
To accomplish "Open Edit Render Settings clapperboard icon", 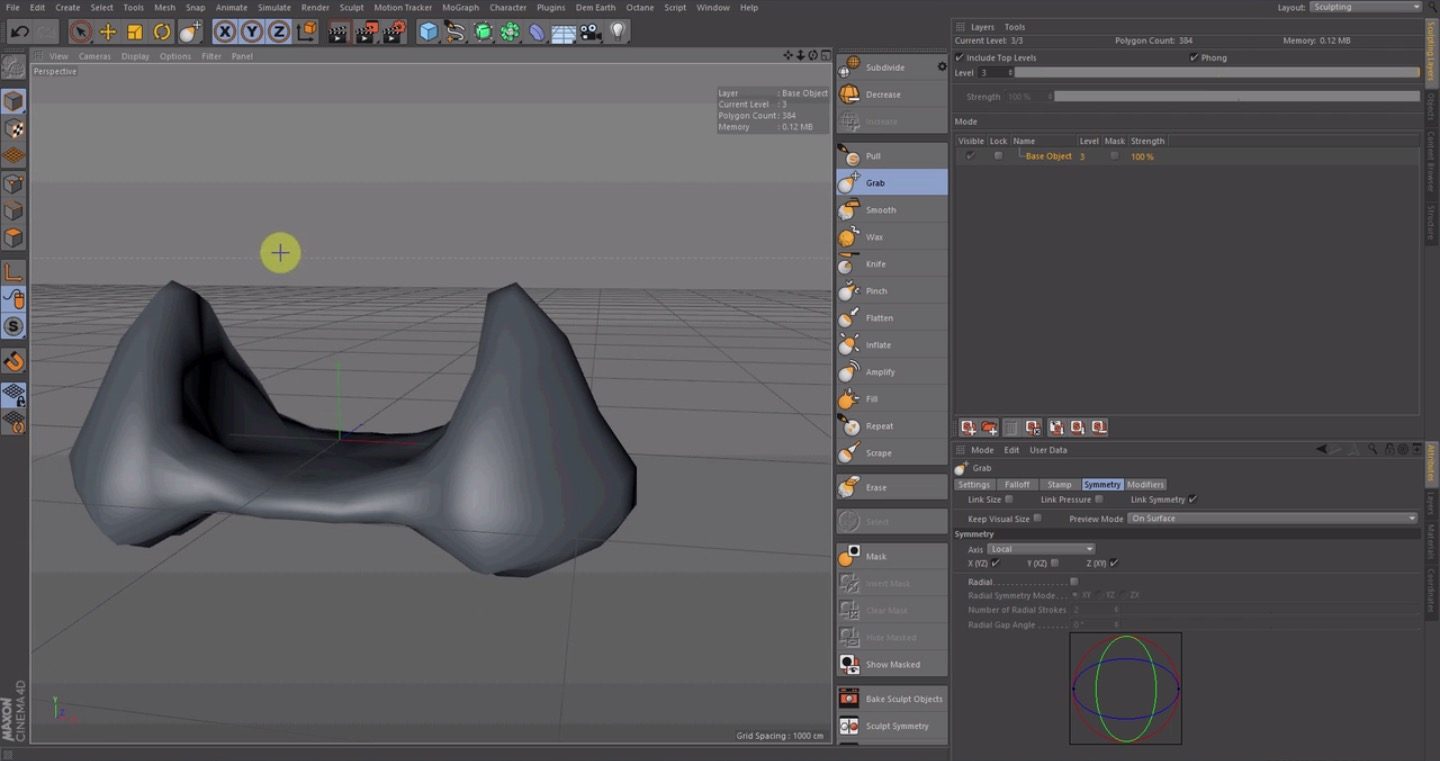I will coord(395,32).
